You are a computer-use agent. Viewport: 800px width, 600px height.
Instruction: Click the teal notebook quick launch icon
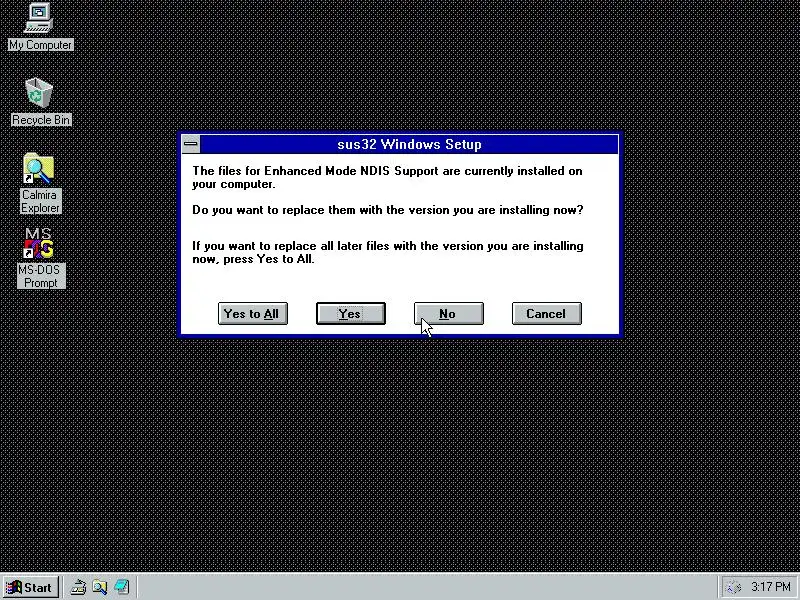click(x=121, y=587)
